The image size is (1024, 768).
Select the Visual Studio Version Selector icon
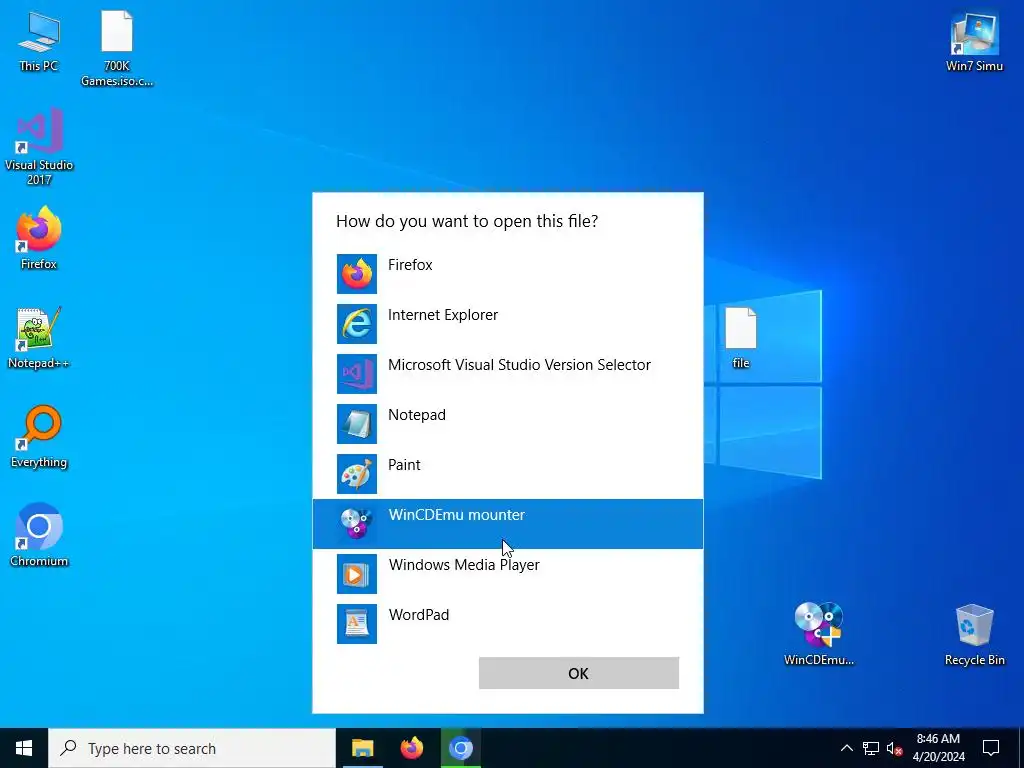357,374
